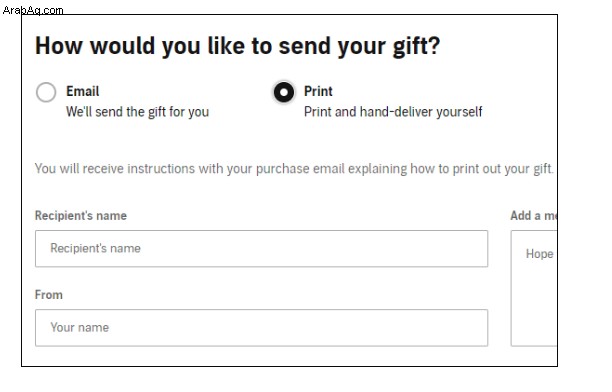Viewport: 612px width, 392px height.
Task: Click the partially visible "Add a me" label
Action: [534, 216]
